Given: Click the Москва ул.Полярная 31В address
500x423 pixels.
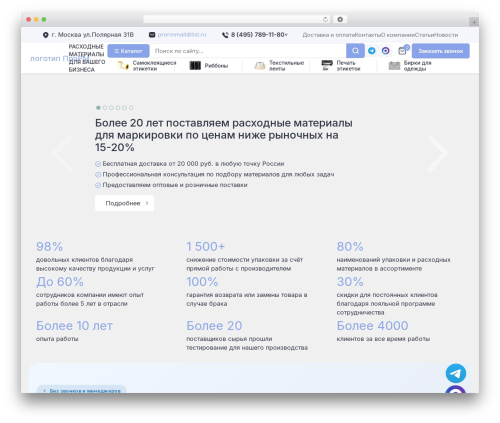Looking at the screenshot, I should tap(93, 35).
